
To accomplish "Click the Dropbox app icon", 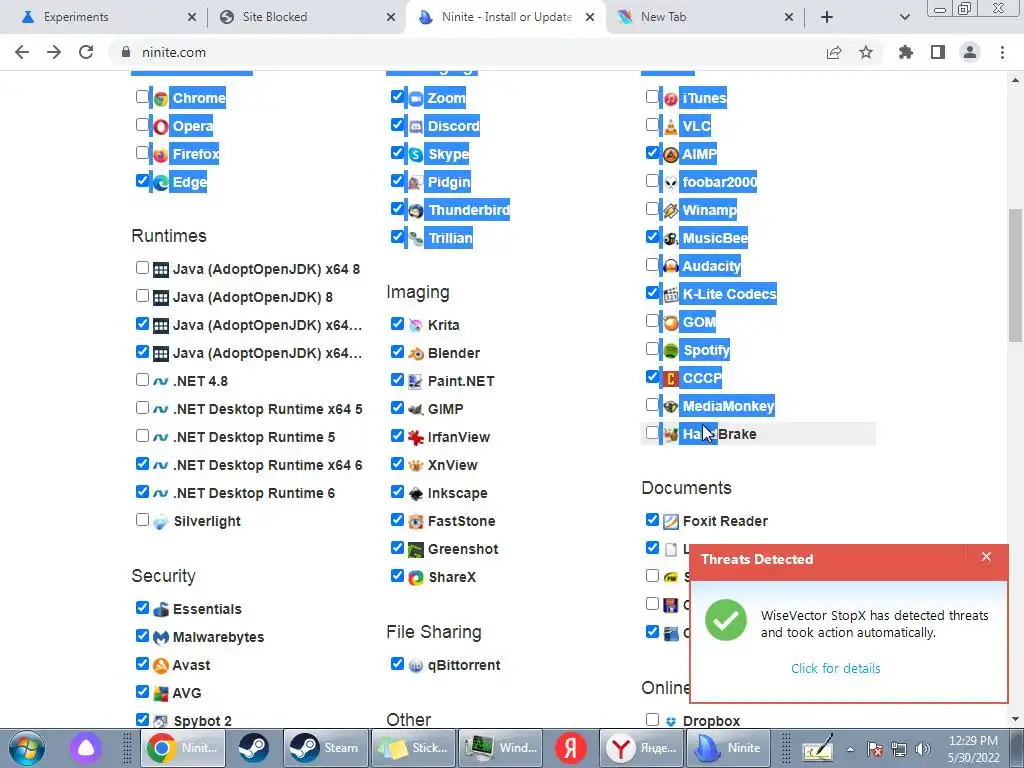I will tap(671, 722).
